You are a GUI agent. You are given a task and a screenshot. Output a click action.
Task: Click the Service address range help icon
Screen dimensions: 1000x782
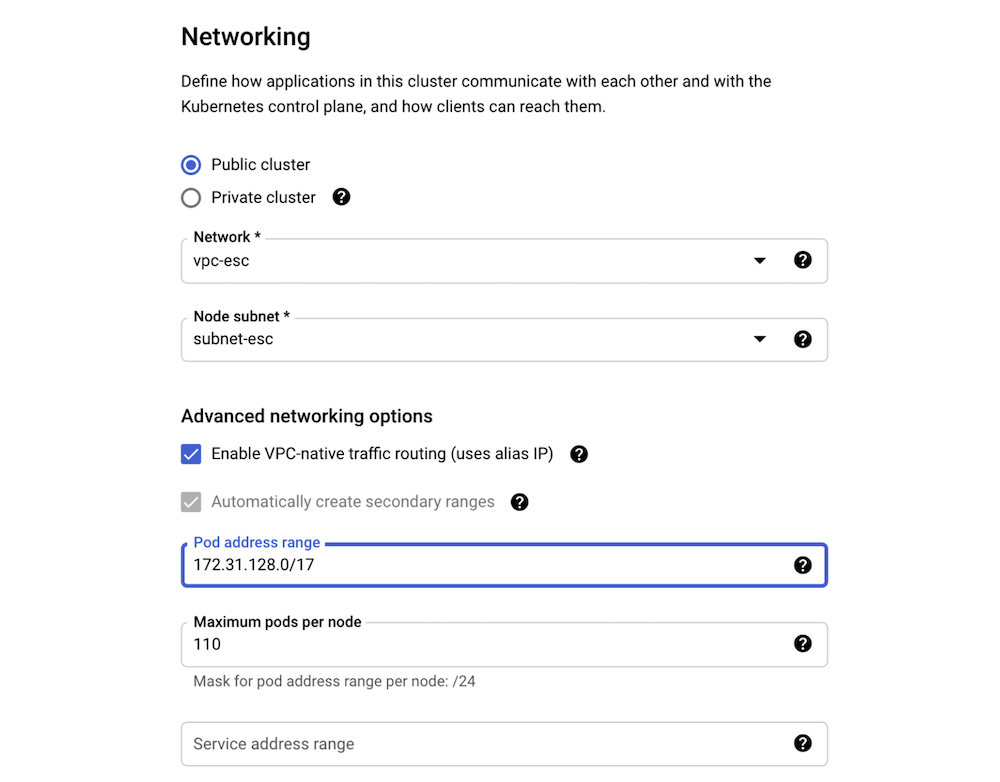coord(803,744)
